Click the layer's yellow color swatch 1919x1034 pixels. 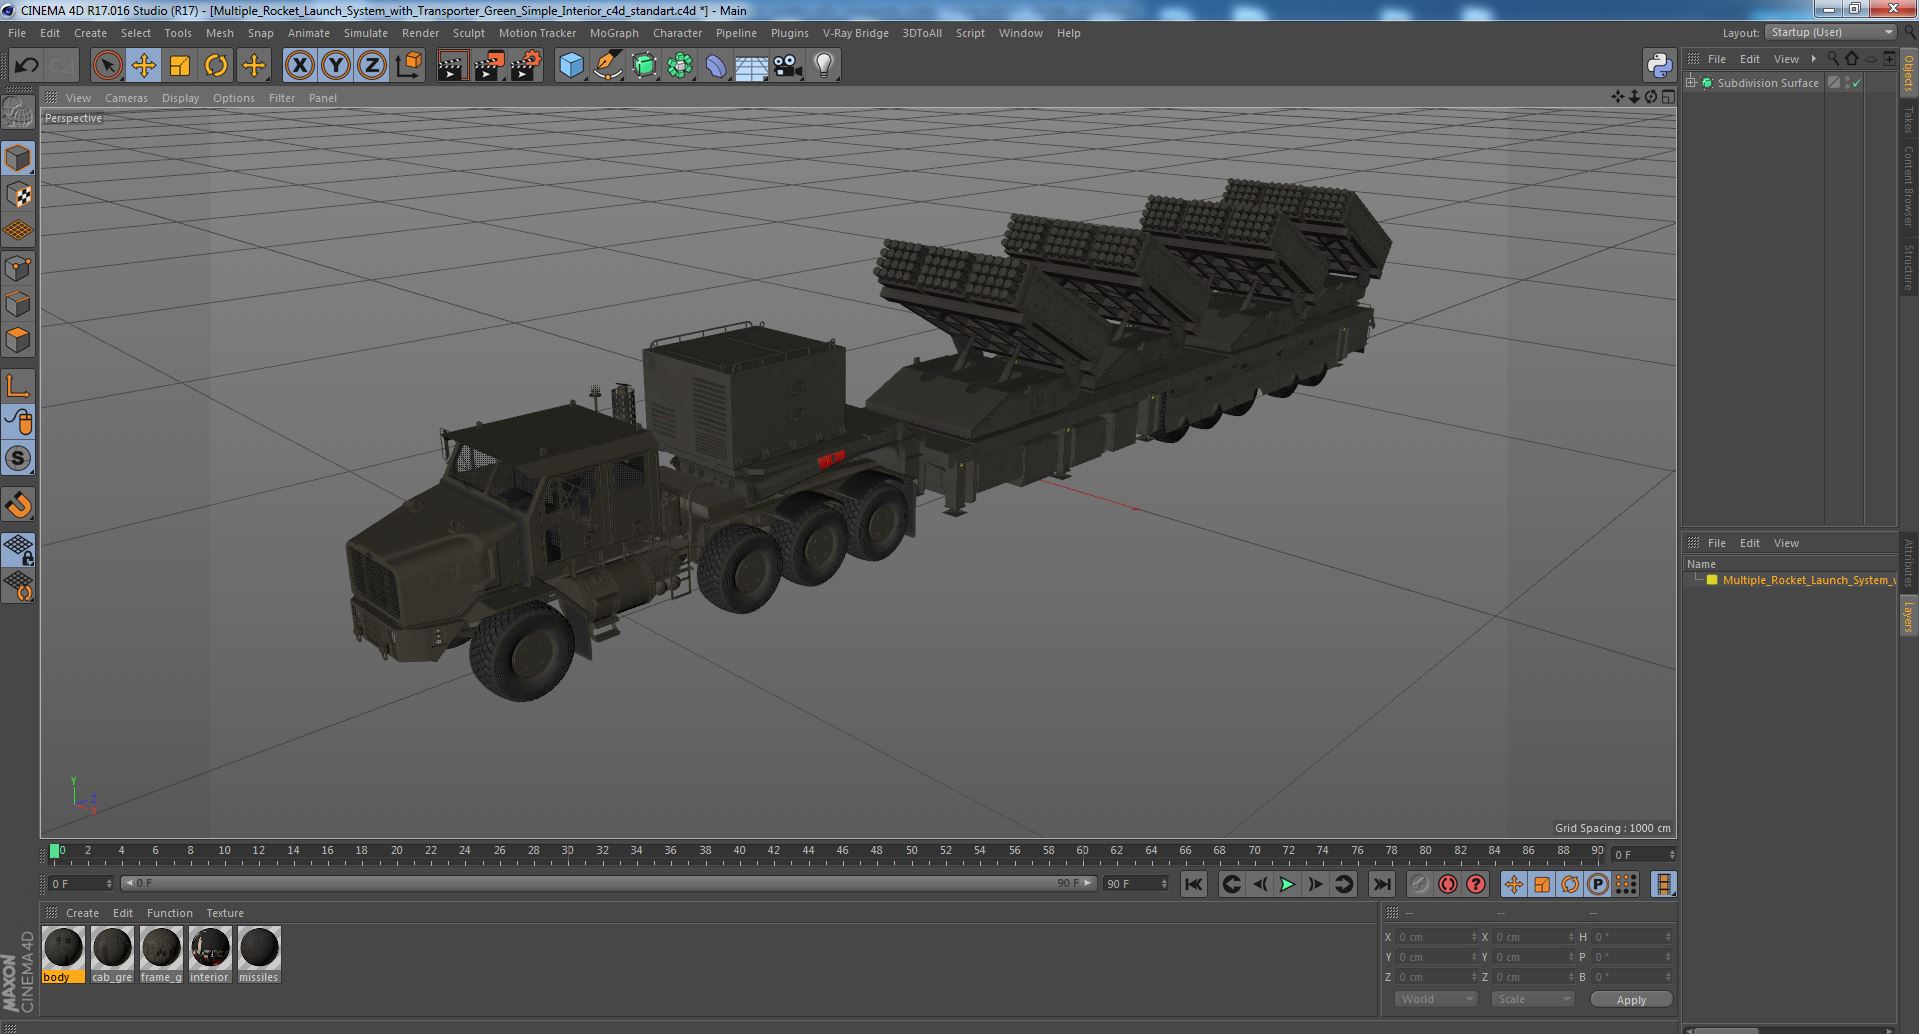coord(1712,580)
